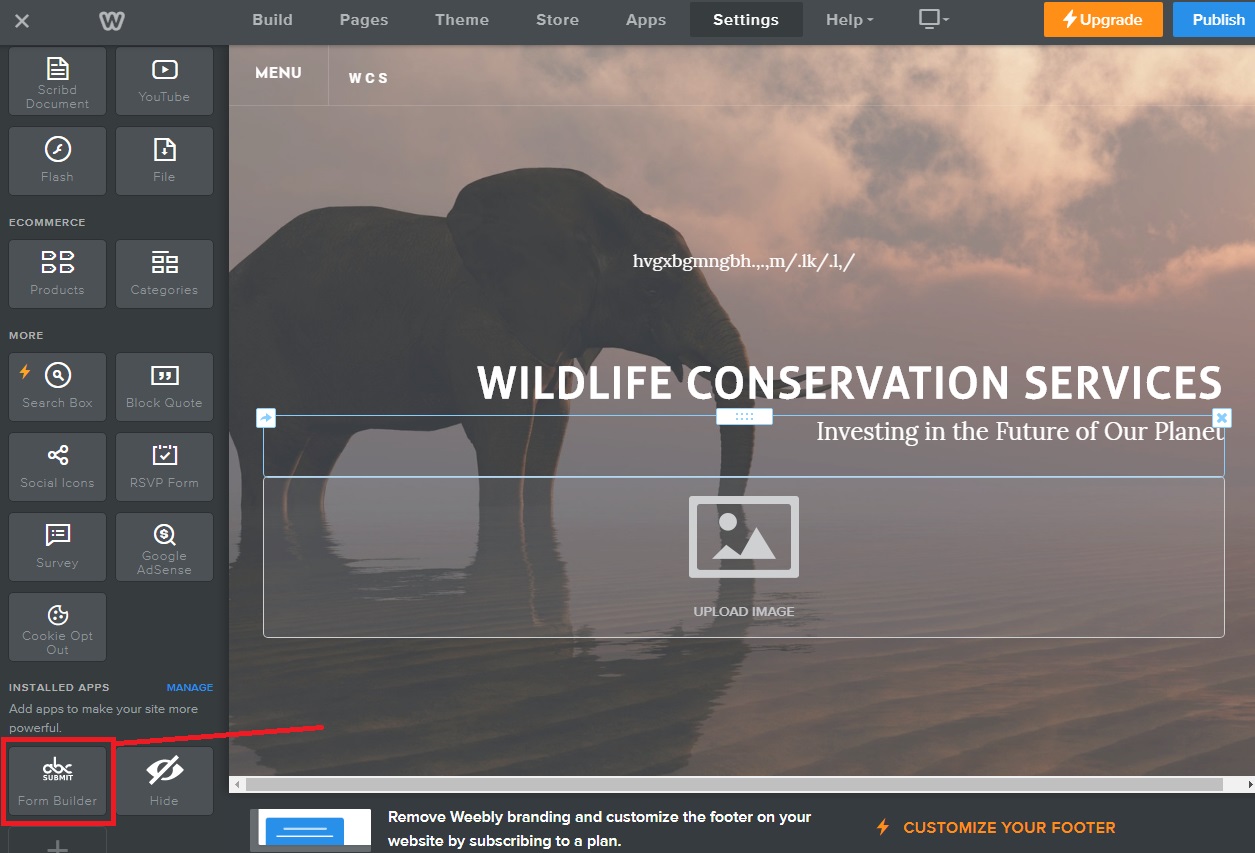The image size is (1255, 853).
Task: Delete the selected text element with X
Action: tap(1221, 418)
